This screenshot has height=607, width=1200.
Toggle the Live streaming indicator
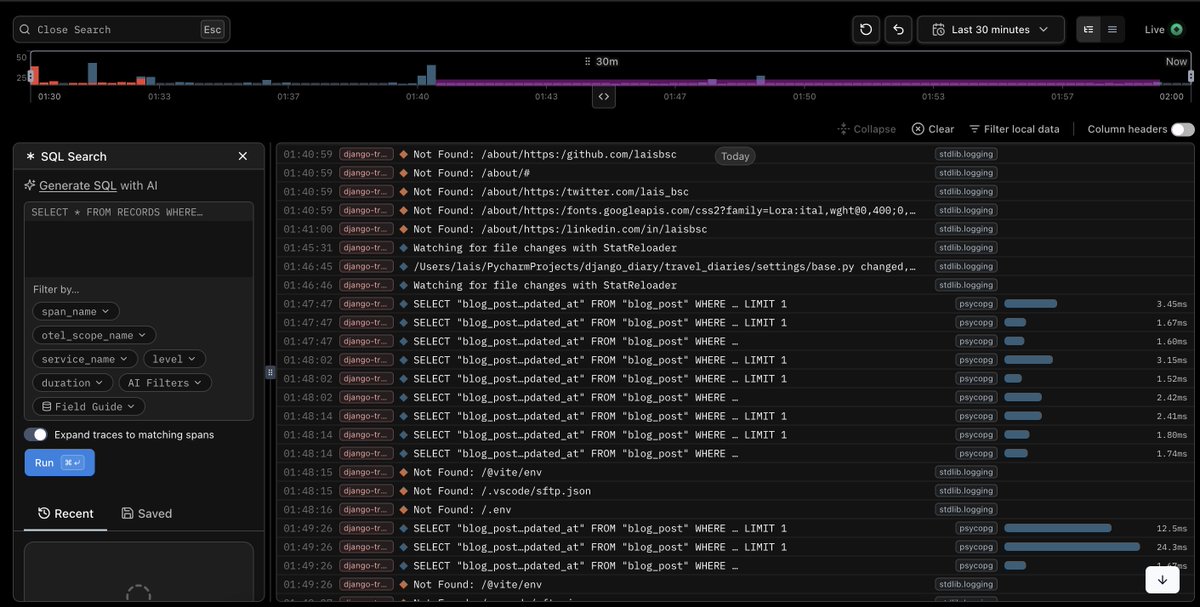1164,30
